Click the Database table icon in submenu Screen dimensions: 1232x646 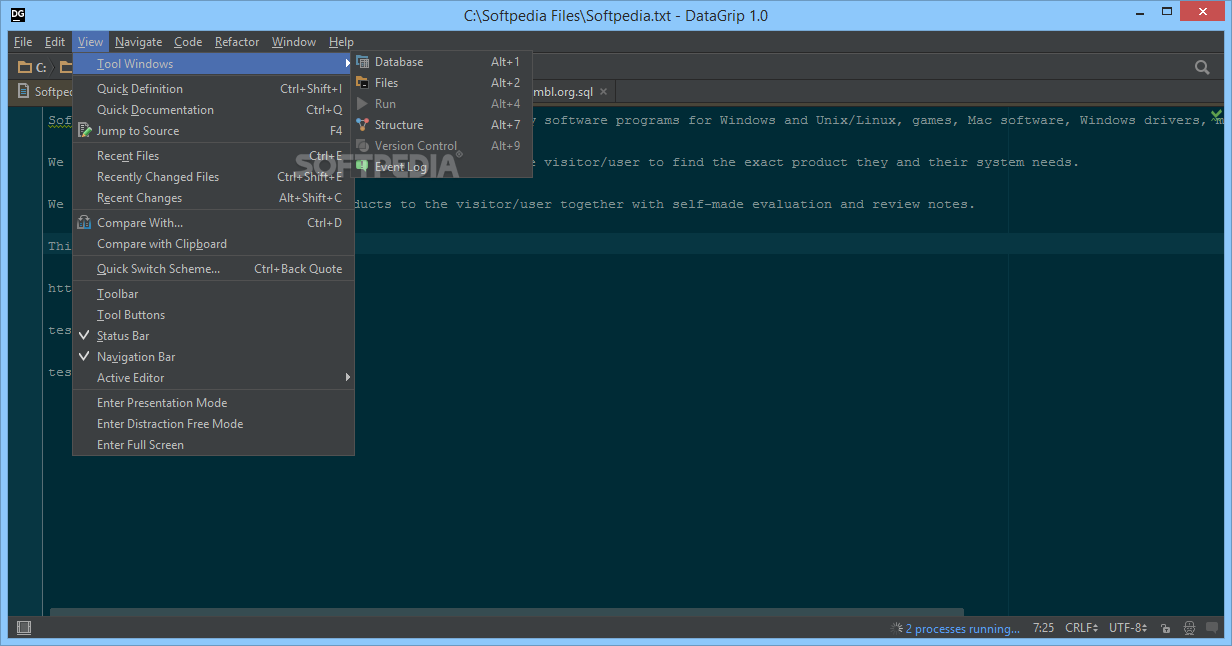[363, 62]
